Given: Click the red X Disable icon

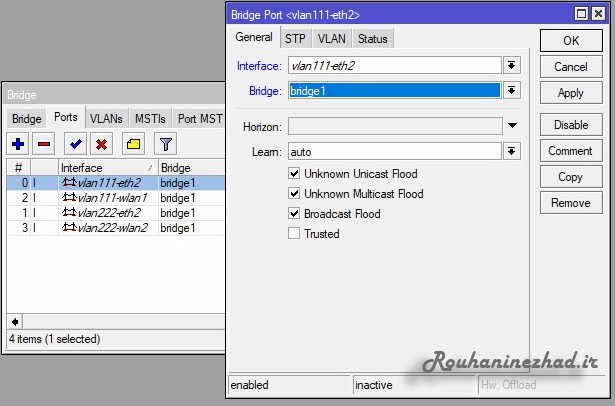Looking at the screenshot, I should tap(101, 144).
